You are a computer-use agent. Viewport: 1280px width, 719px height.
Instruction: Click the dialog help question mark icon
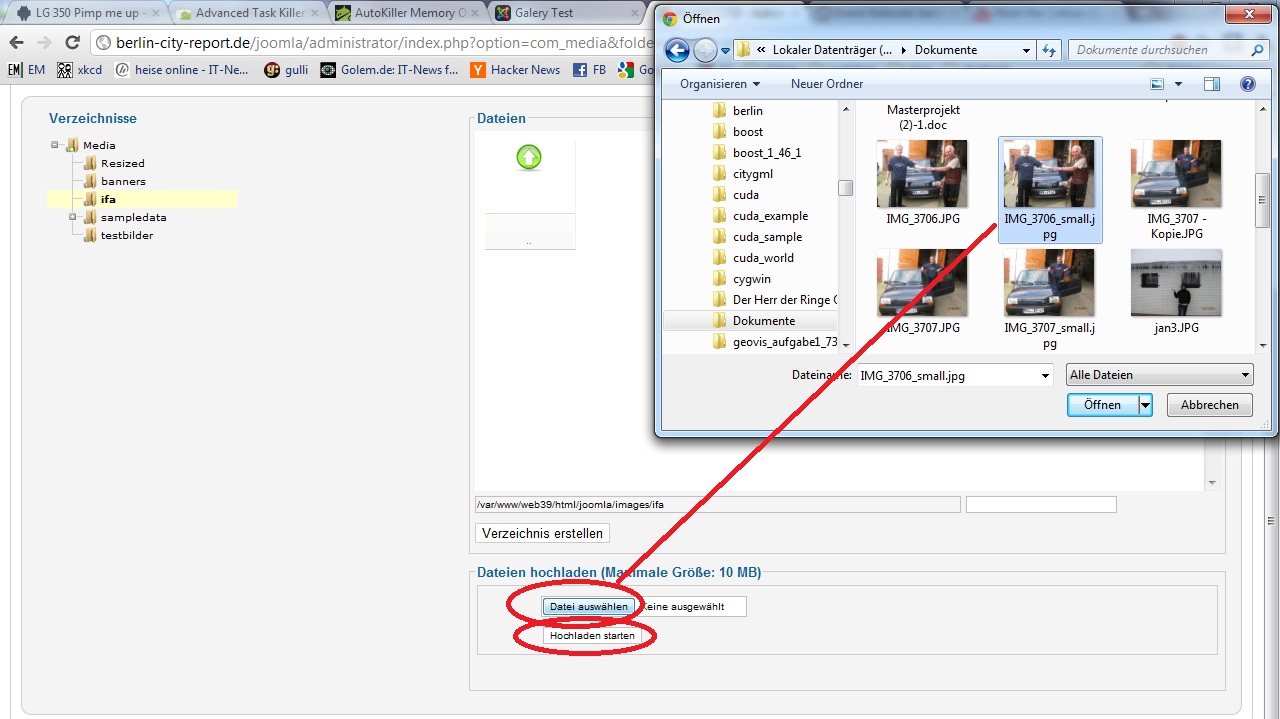click(x=1247, y=85)
